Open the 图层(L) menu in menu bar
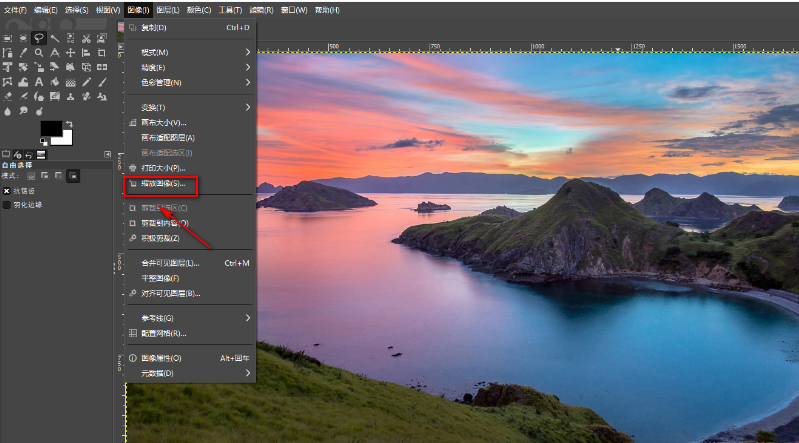The width and height of the screenshot is (799, 443). 169,9
